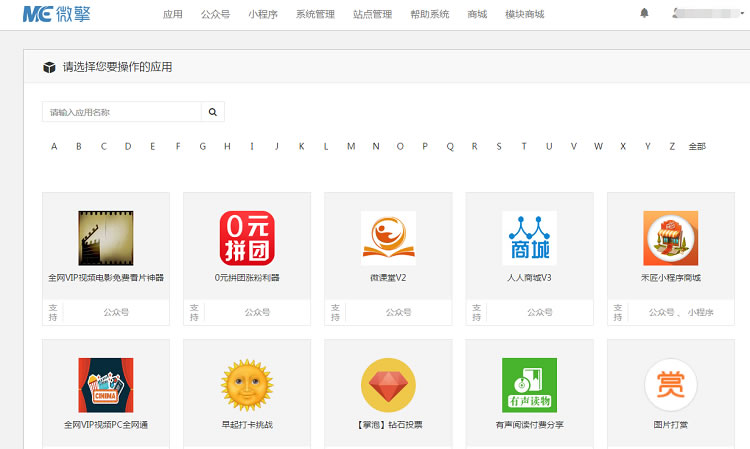This screenshot has width=750, height=449.
Task: Filter apps by letter B
Action: click(x=78, y=146)
